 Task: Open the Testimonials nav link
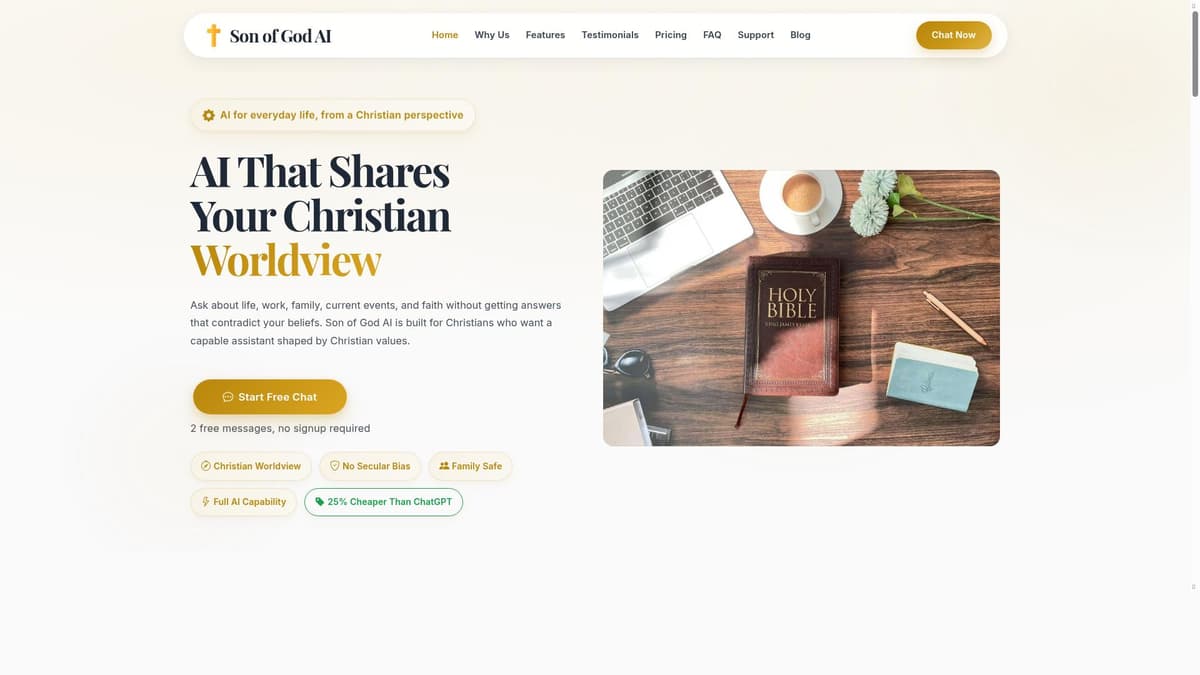[x=610, y=35]
